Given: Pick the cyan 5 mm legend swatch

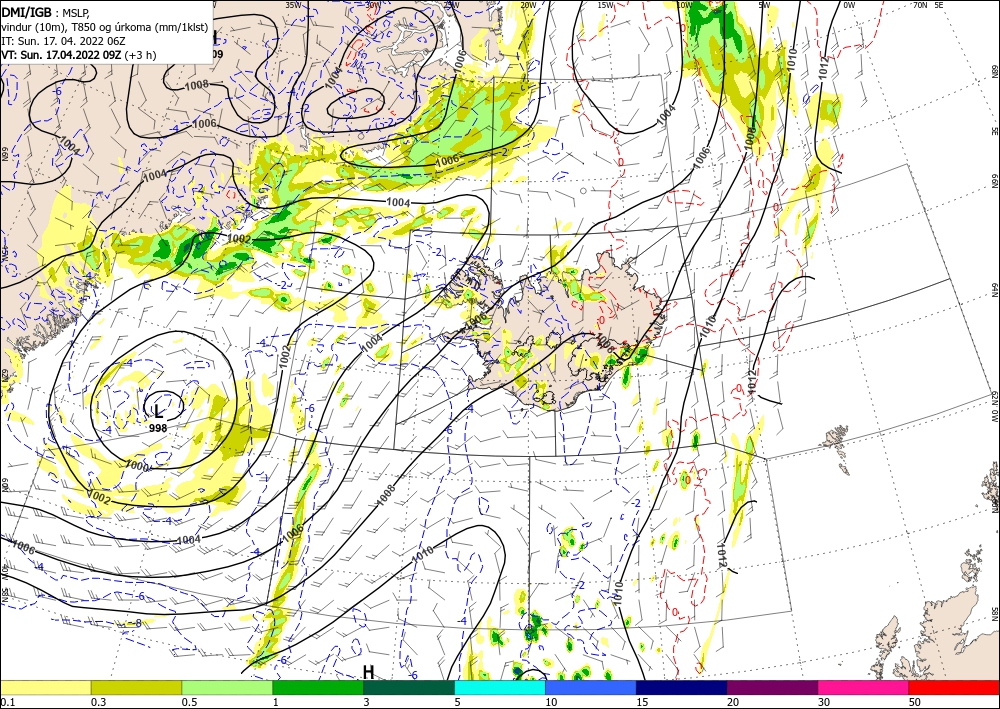Looking at the screenshot, I should click(500, 687).
